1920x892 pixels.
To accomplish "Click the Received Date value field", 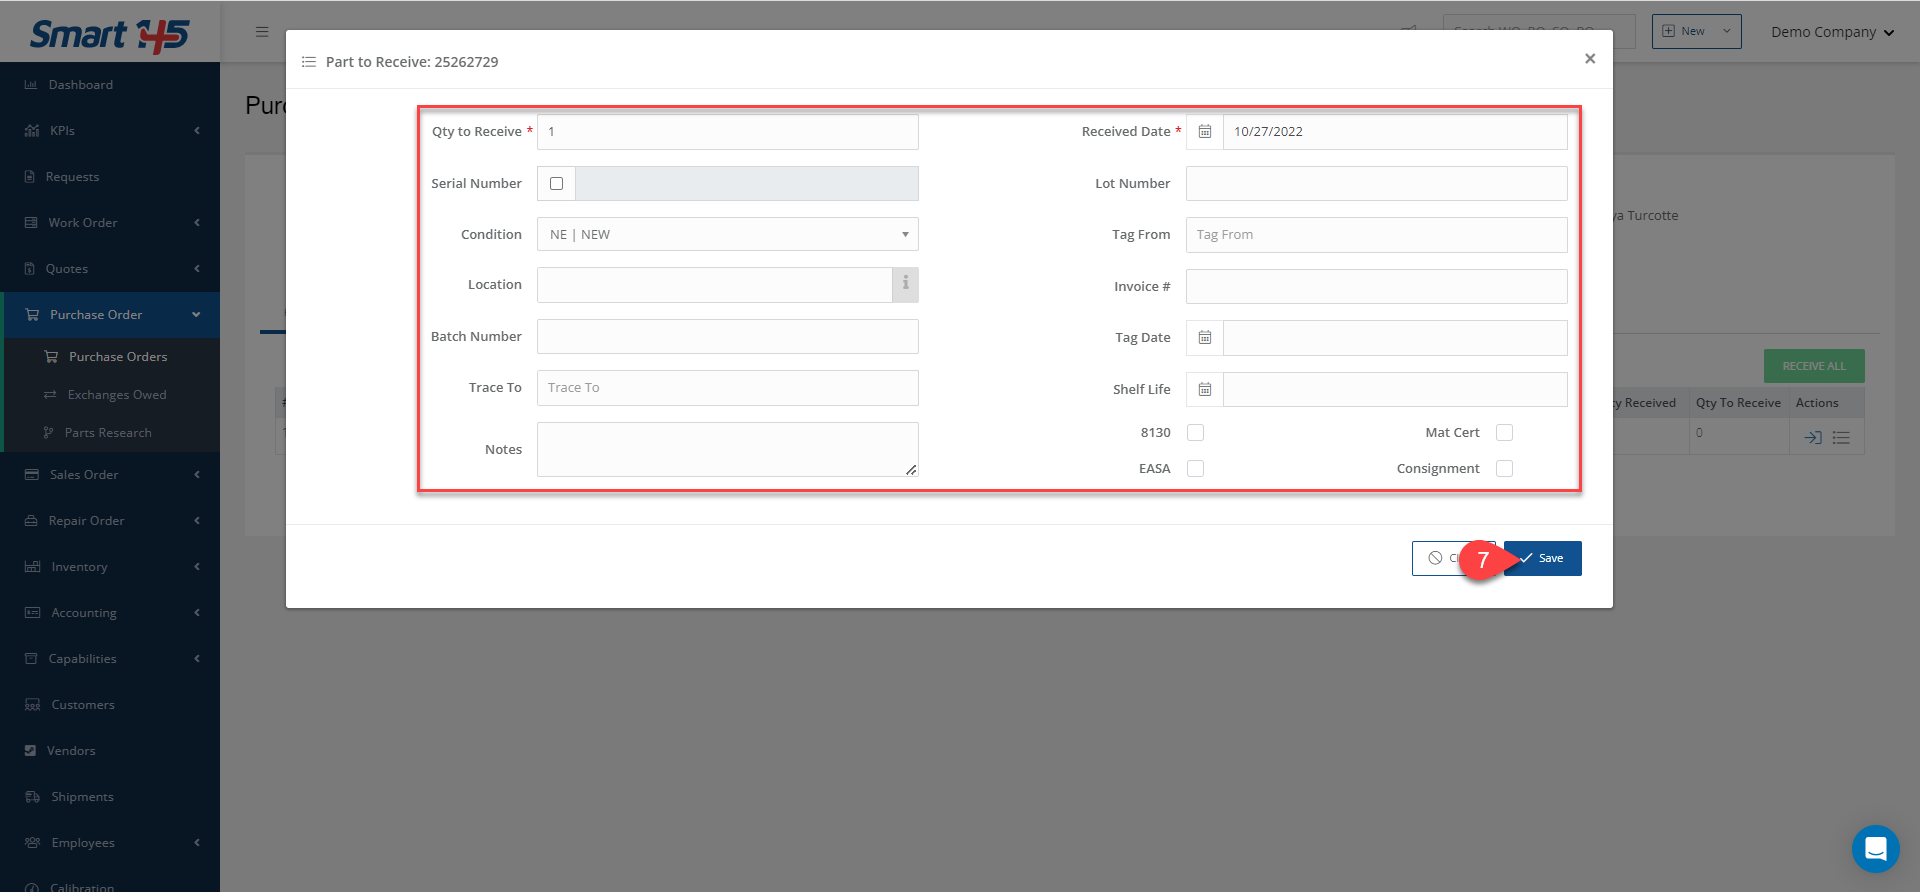I will pos(1395,132).
